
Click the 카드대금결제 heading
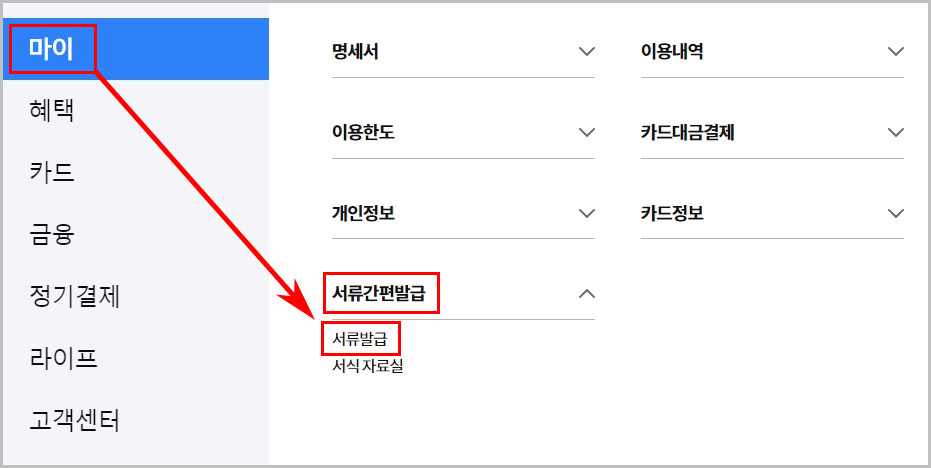688,132
